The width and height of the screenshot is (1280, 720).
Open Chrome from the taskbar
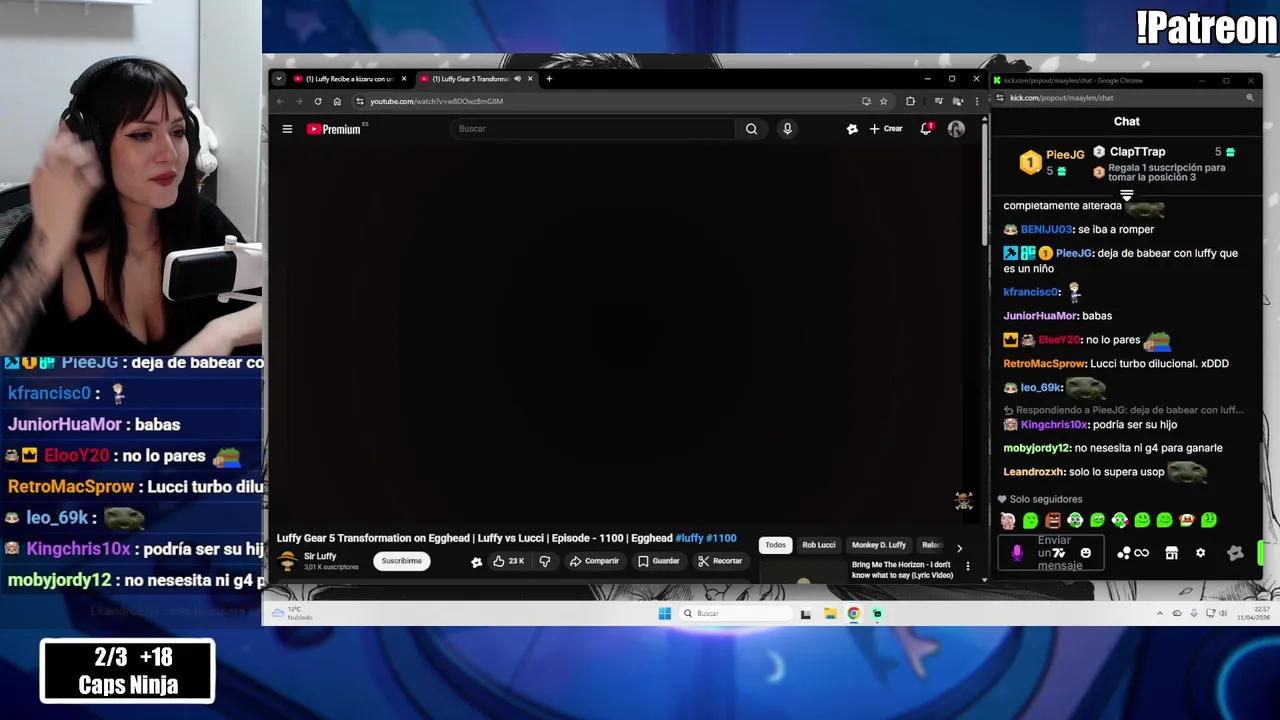pos(853,613)
